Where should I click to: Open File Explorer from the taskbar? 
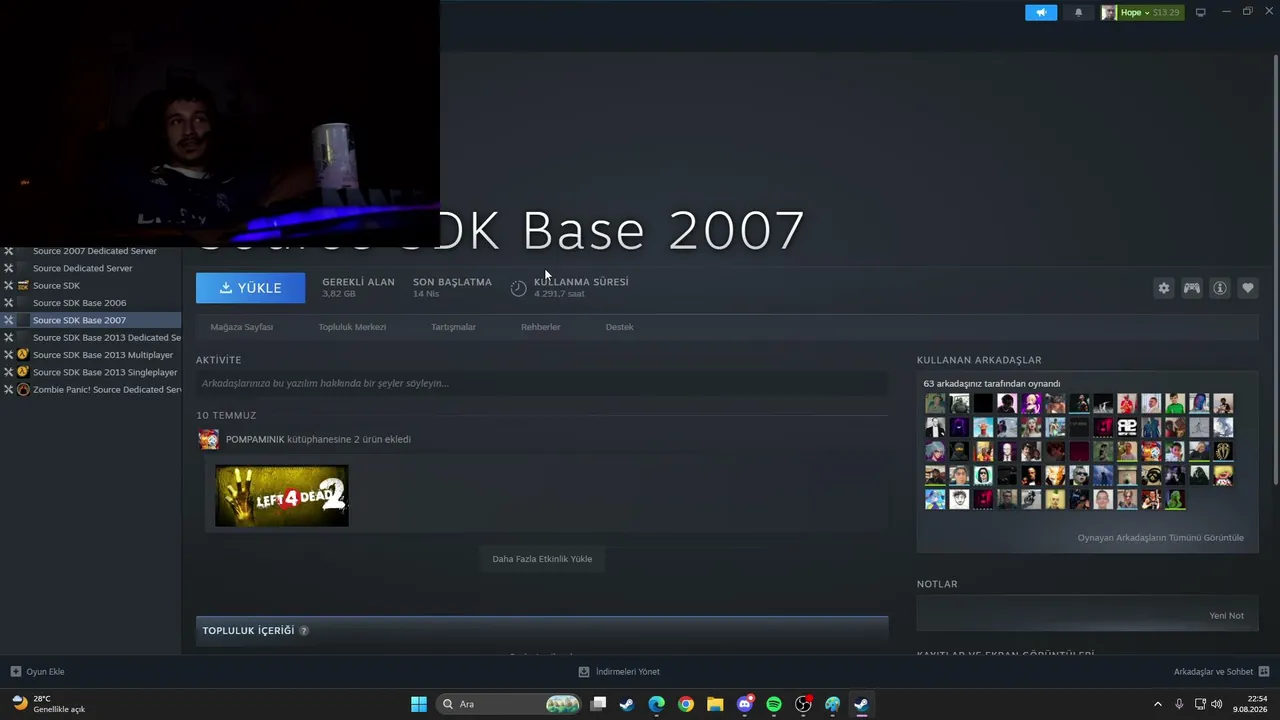click(715, 704)
